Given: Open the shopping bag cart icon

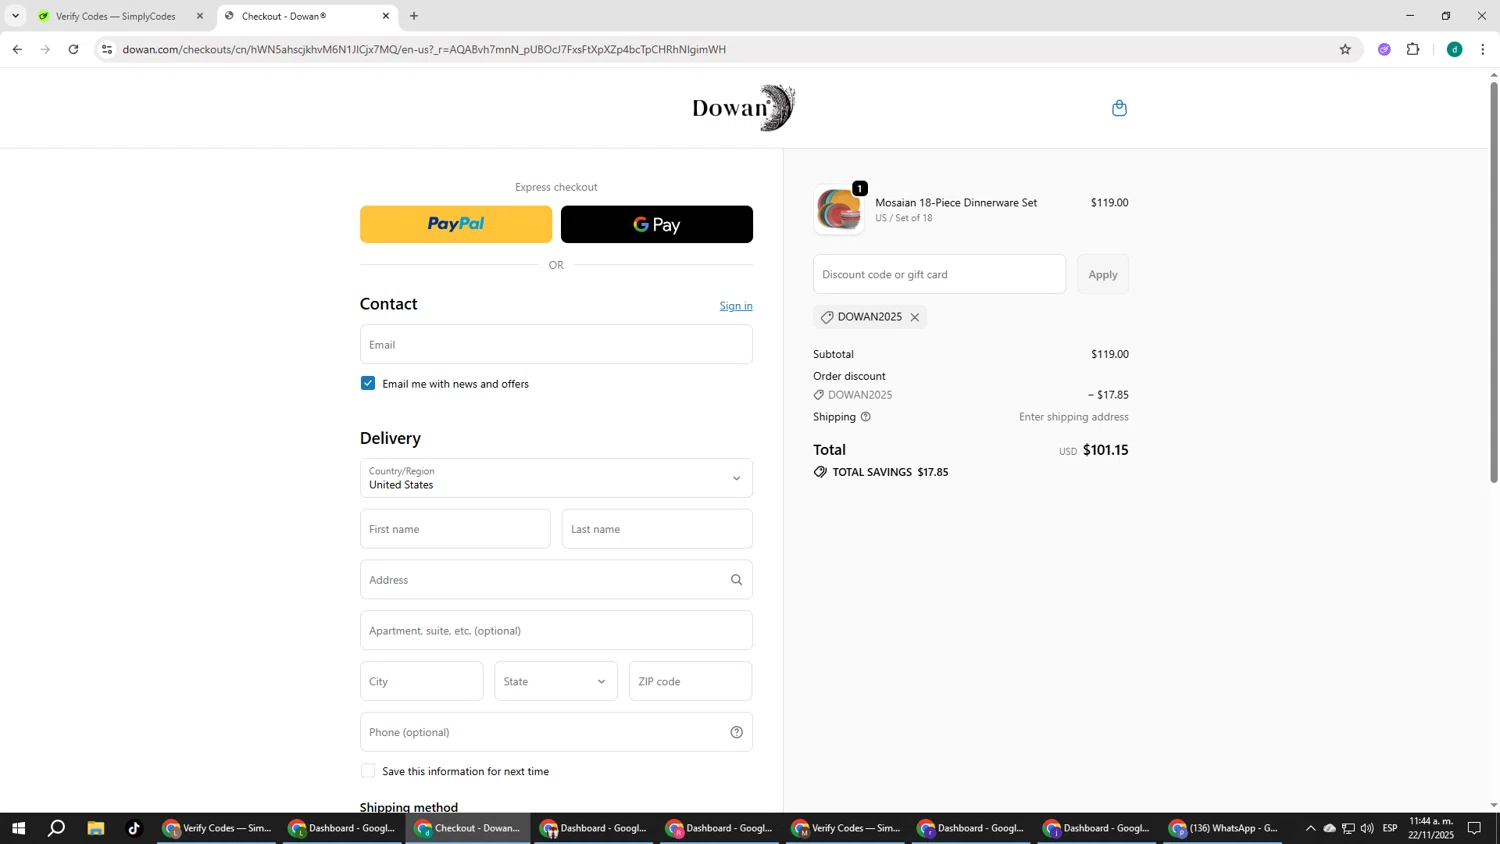Looking at the screenshot, I should click(1119, 108).
